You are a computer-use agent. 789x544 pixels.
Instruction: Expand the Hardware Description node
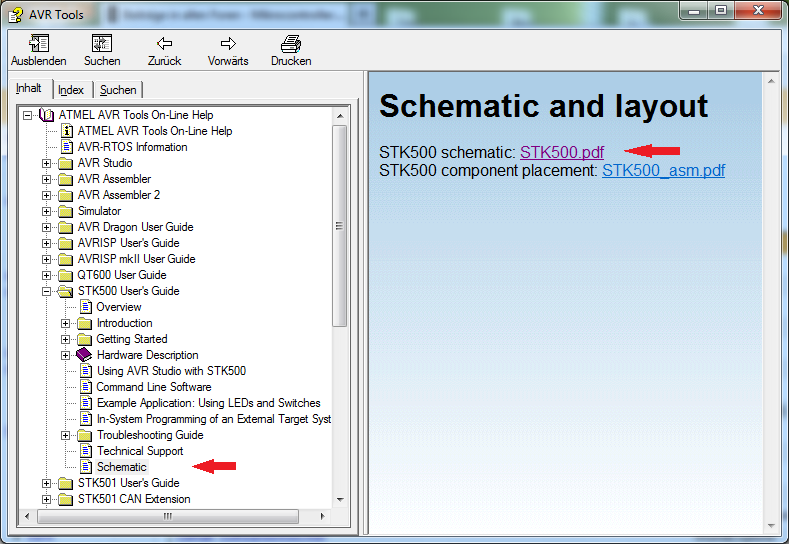point(65,355)
